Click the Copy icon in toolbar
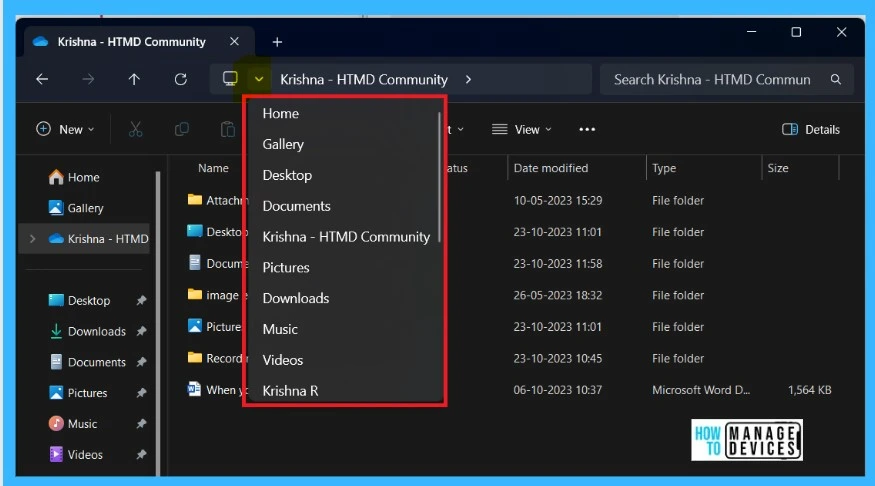 pyautogui.click(x=181, y=129)
